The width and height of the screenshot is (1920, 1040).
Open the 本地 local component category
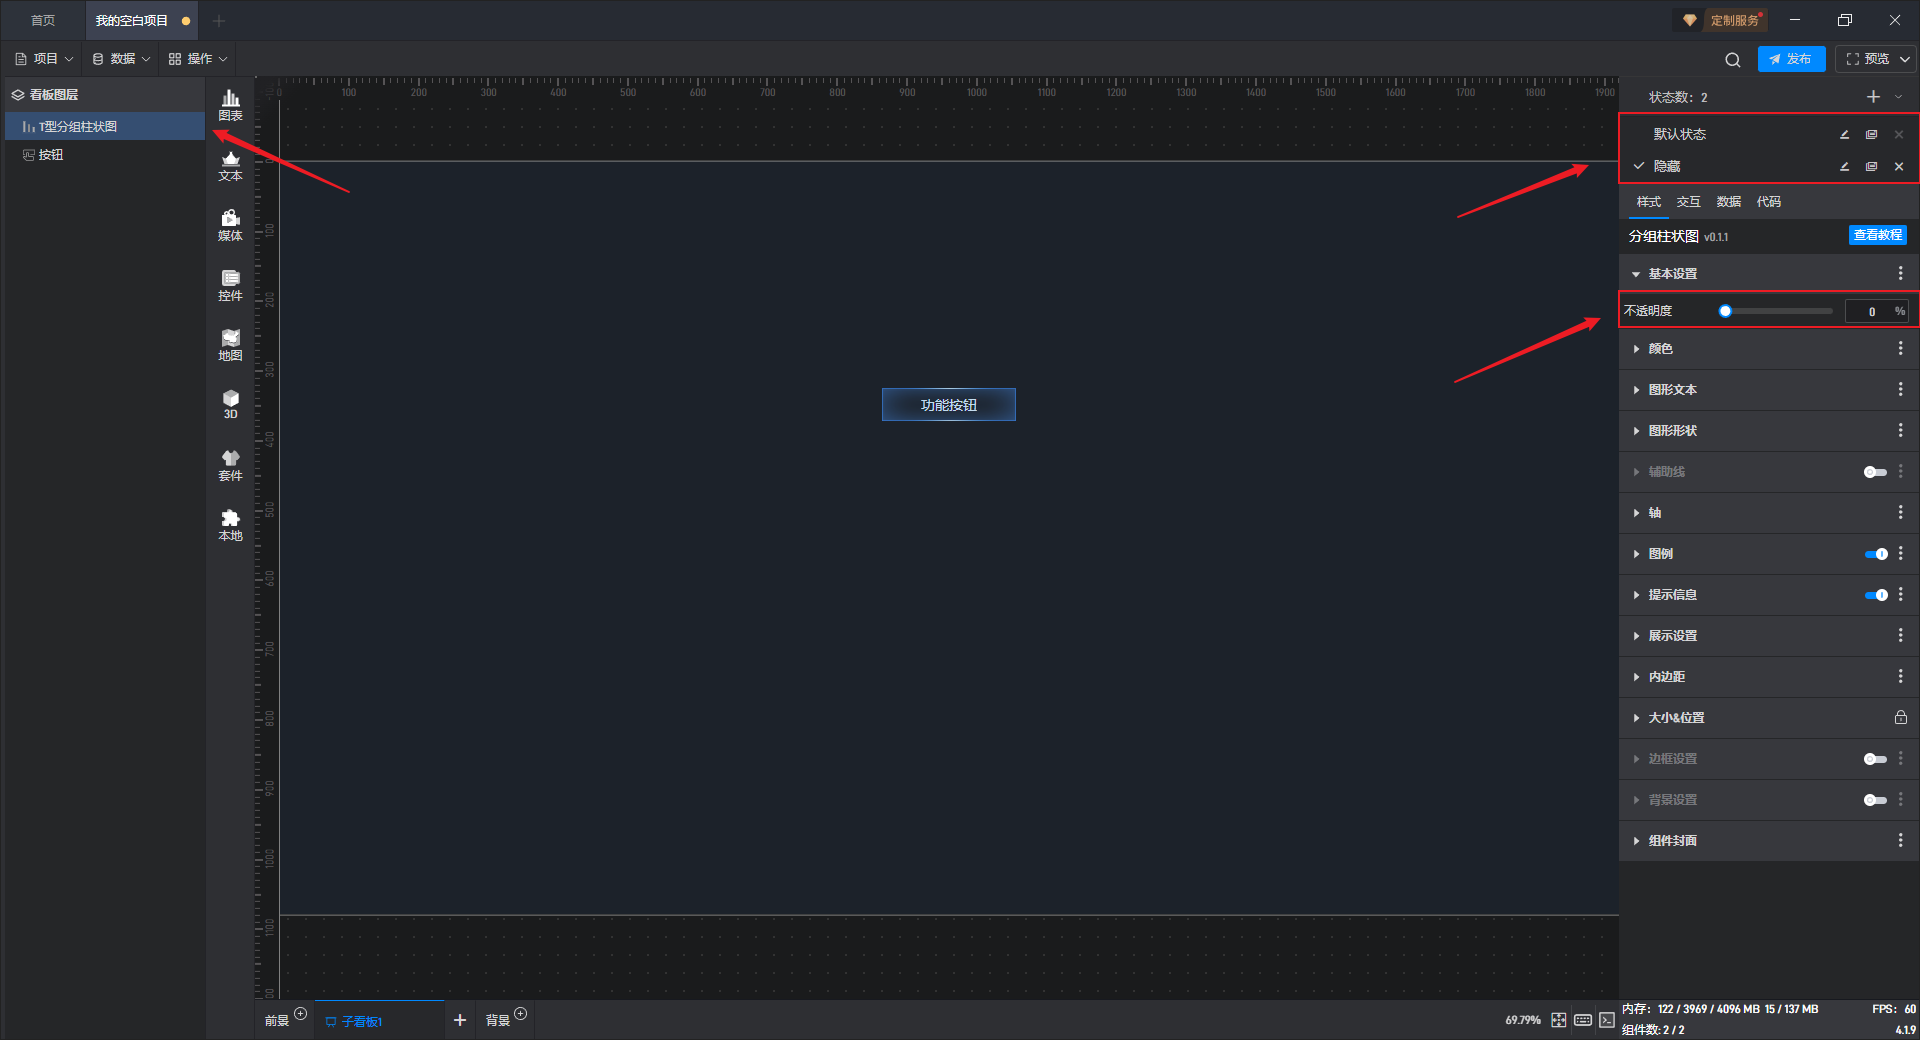[230, 525]
